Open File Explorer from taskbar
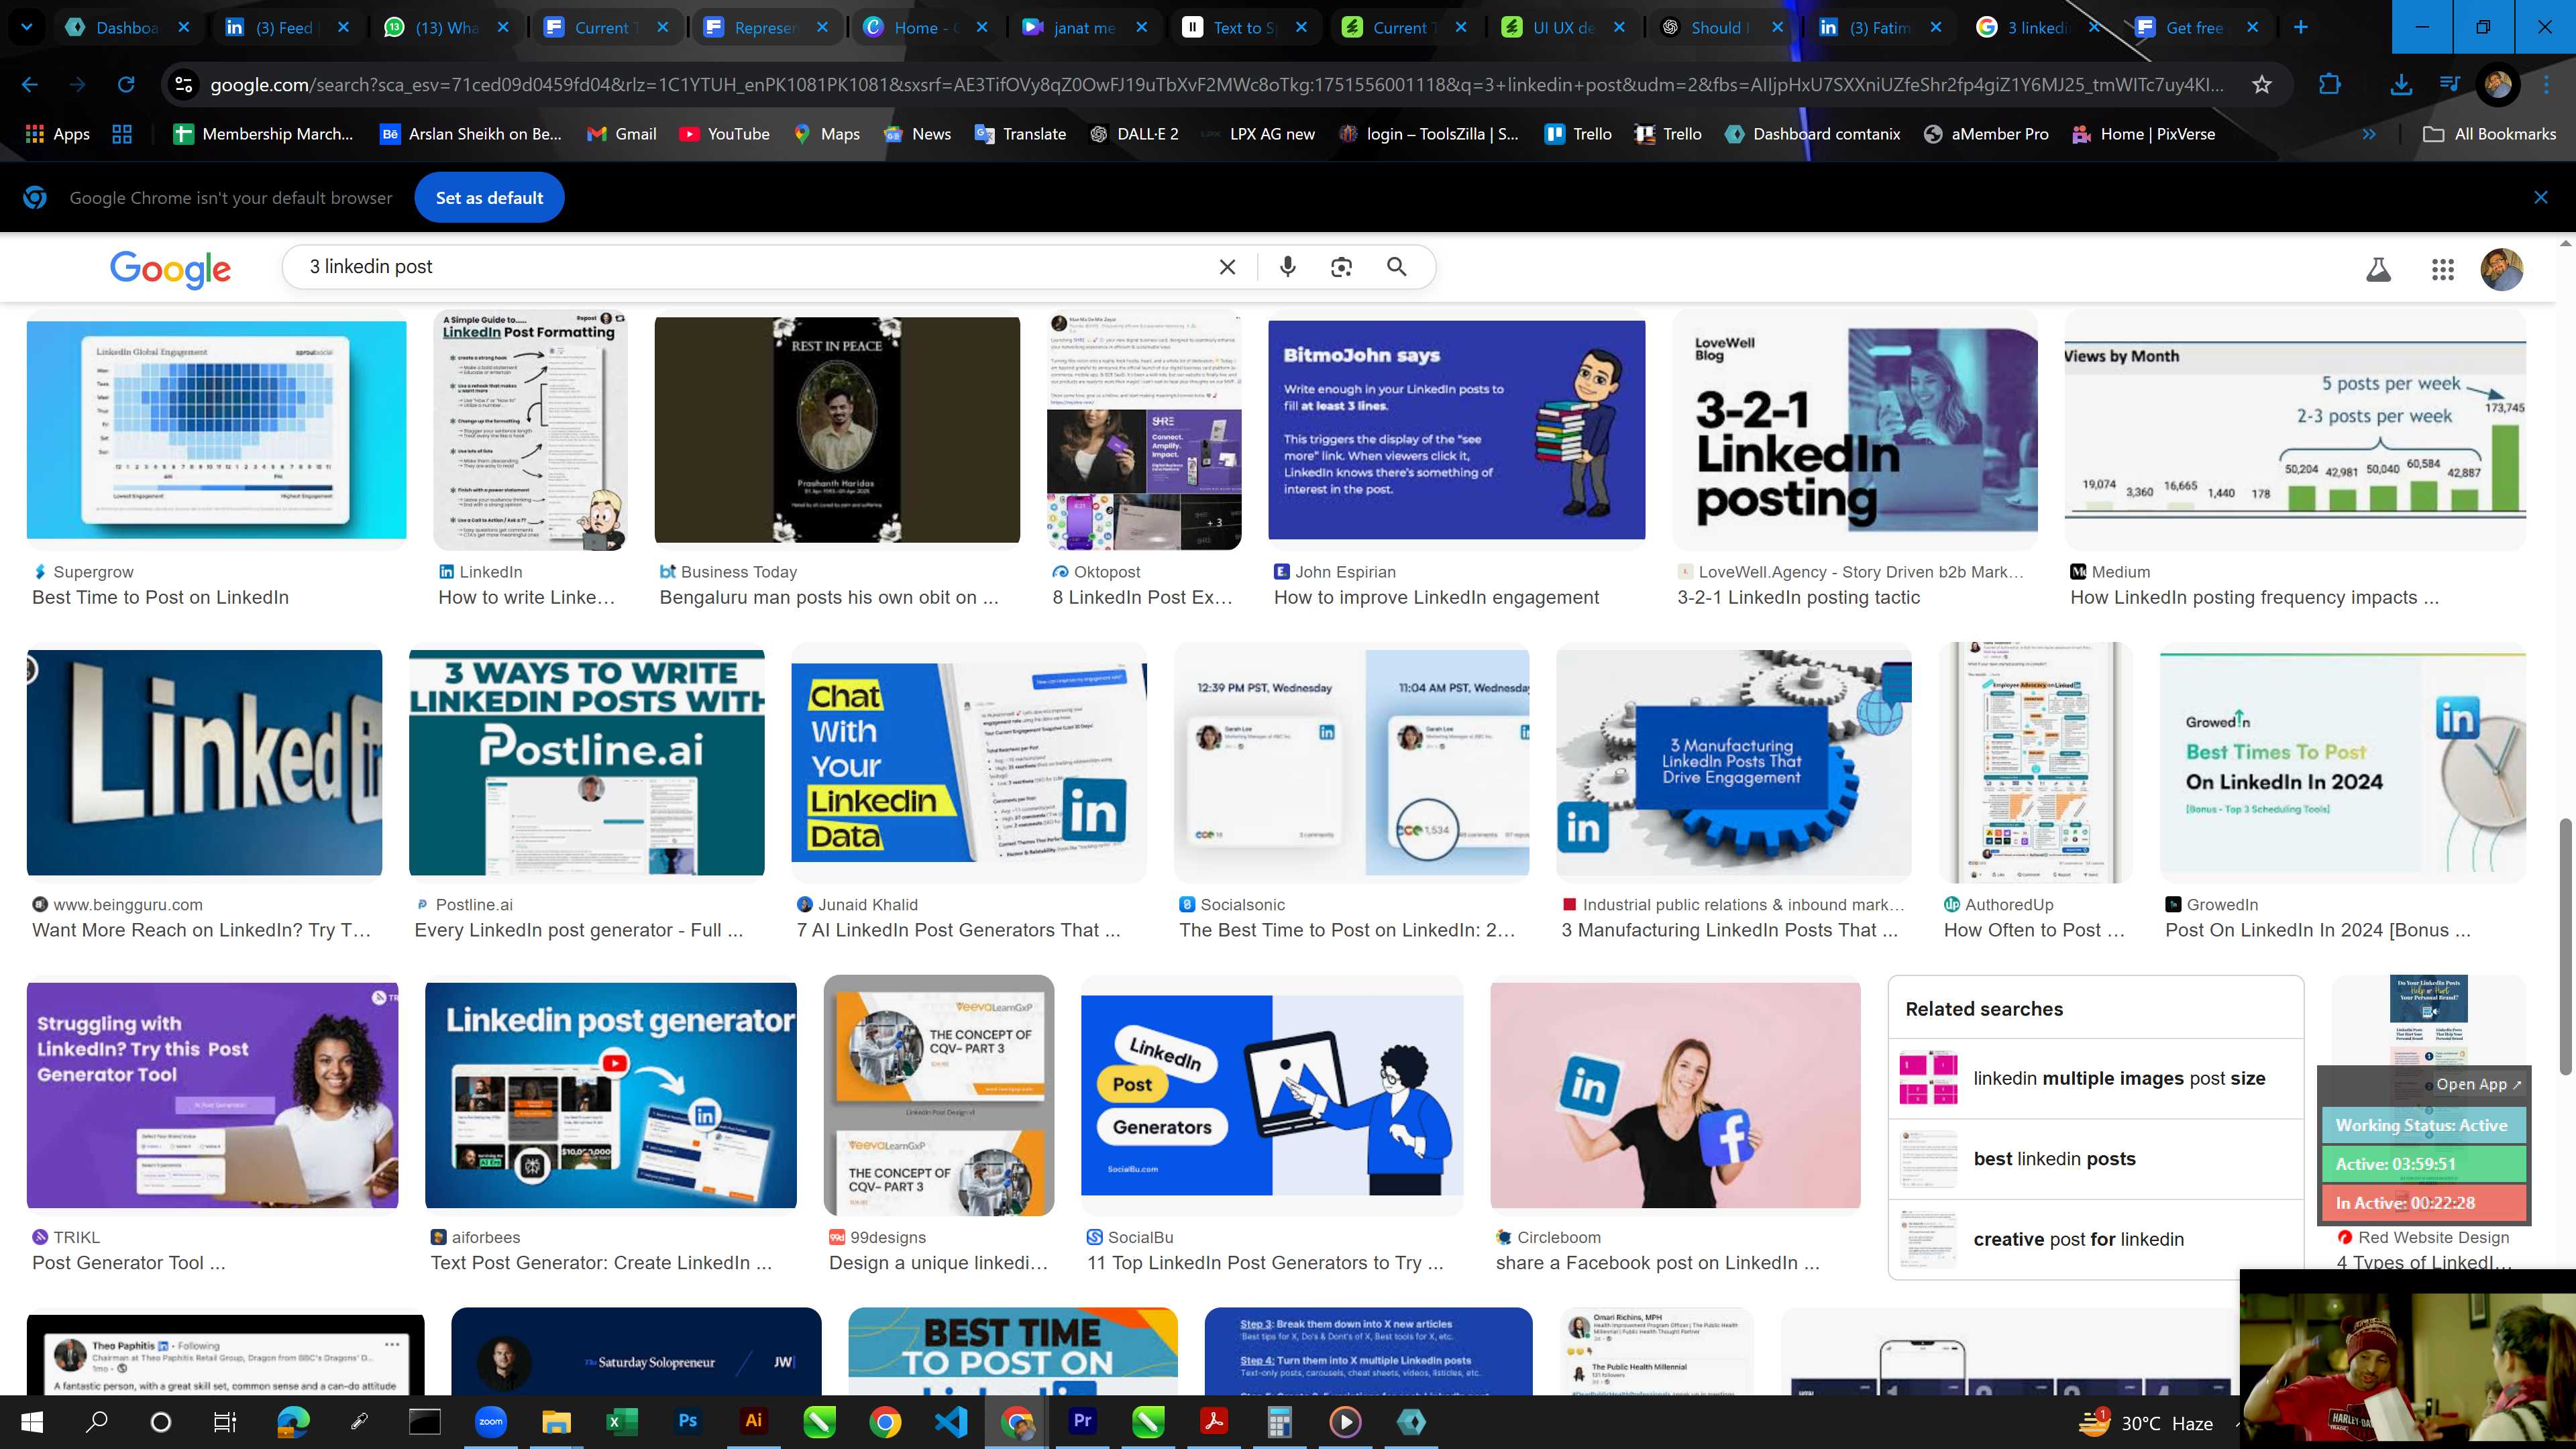The width and height of the screenshot is (2576, 1449). [x=556, y=1422]
